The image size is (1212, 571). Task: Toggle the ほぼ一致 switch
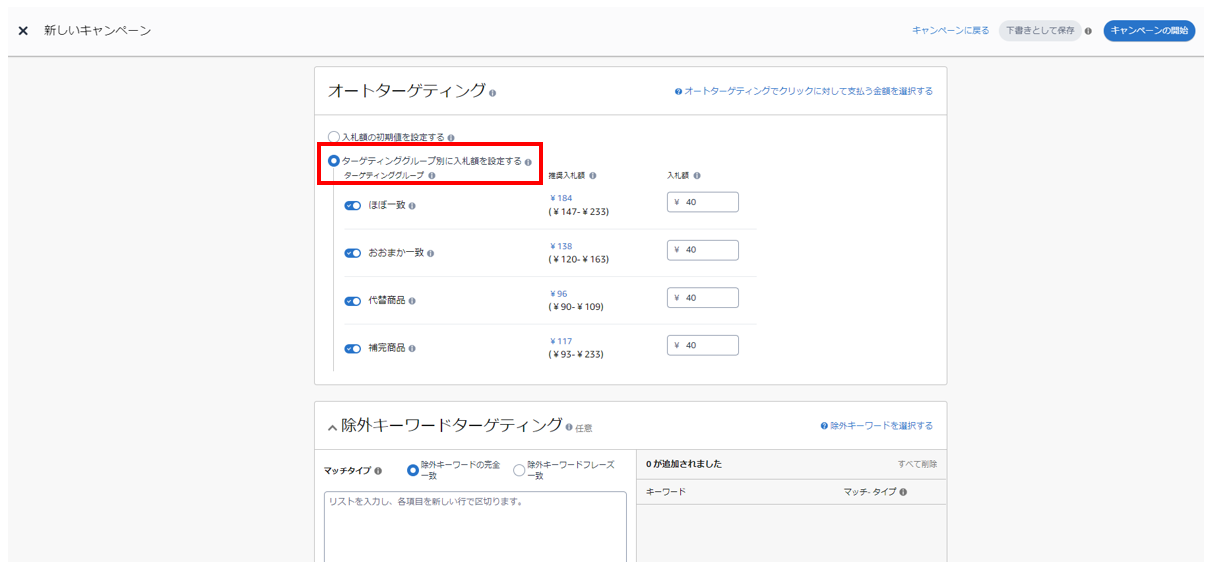[x=353, y=206]
